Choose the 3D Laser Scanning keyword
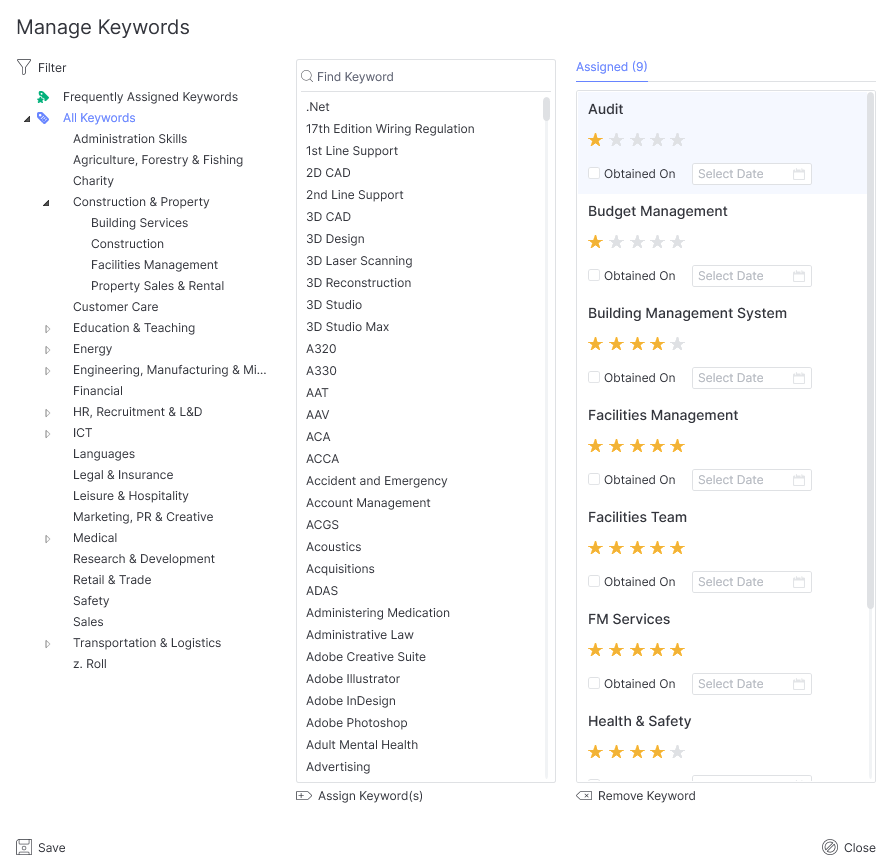Viewport: 892px width, 865px height. coord(359,261)
